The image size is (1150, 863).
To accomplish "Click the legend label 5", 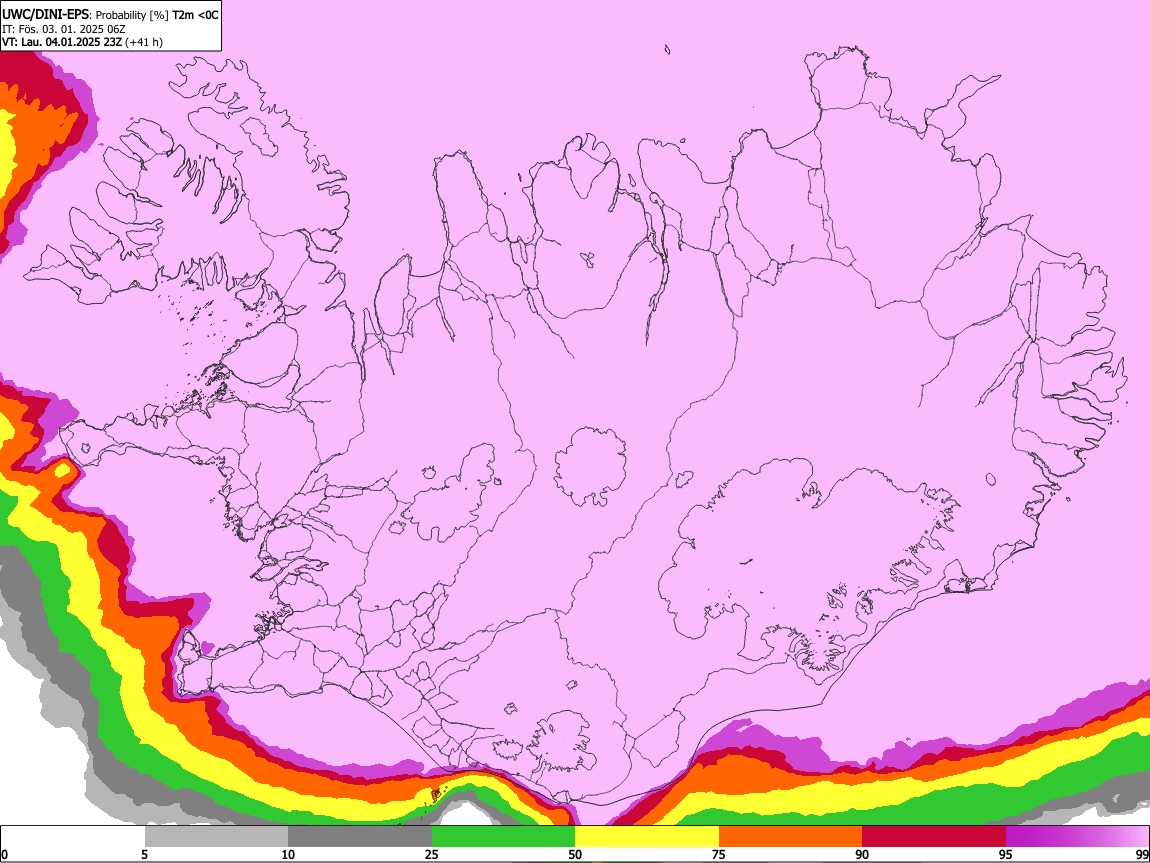I will [x=144, y=855].
